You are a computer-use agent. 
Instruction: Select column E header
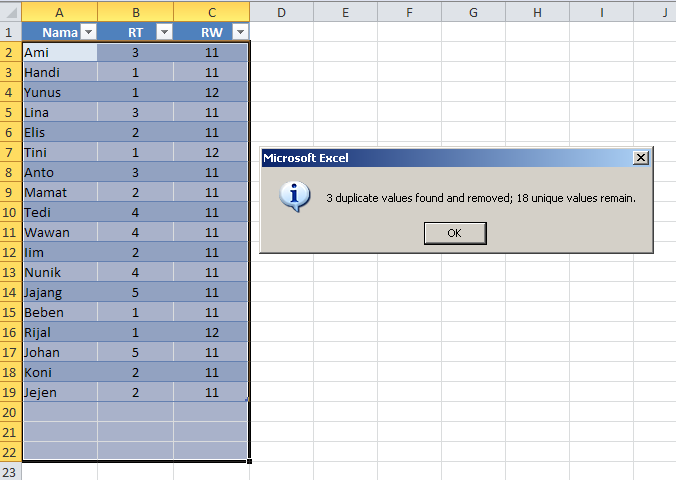(x=345, y=13)
